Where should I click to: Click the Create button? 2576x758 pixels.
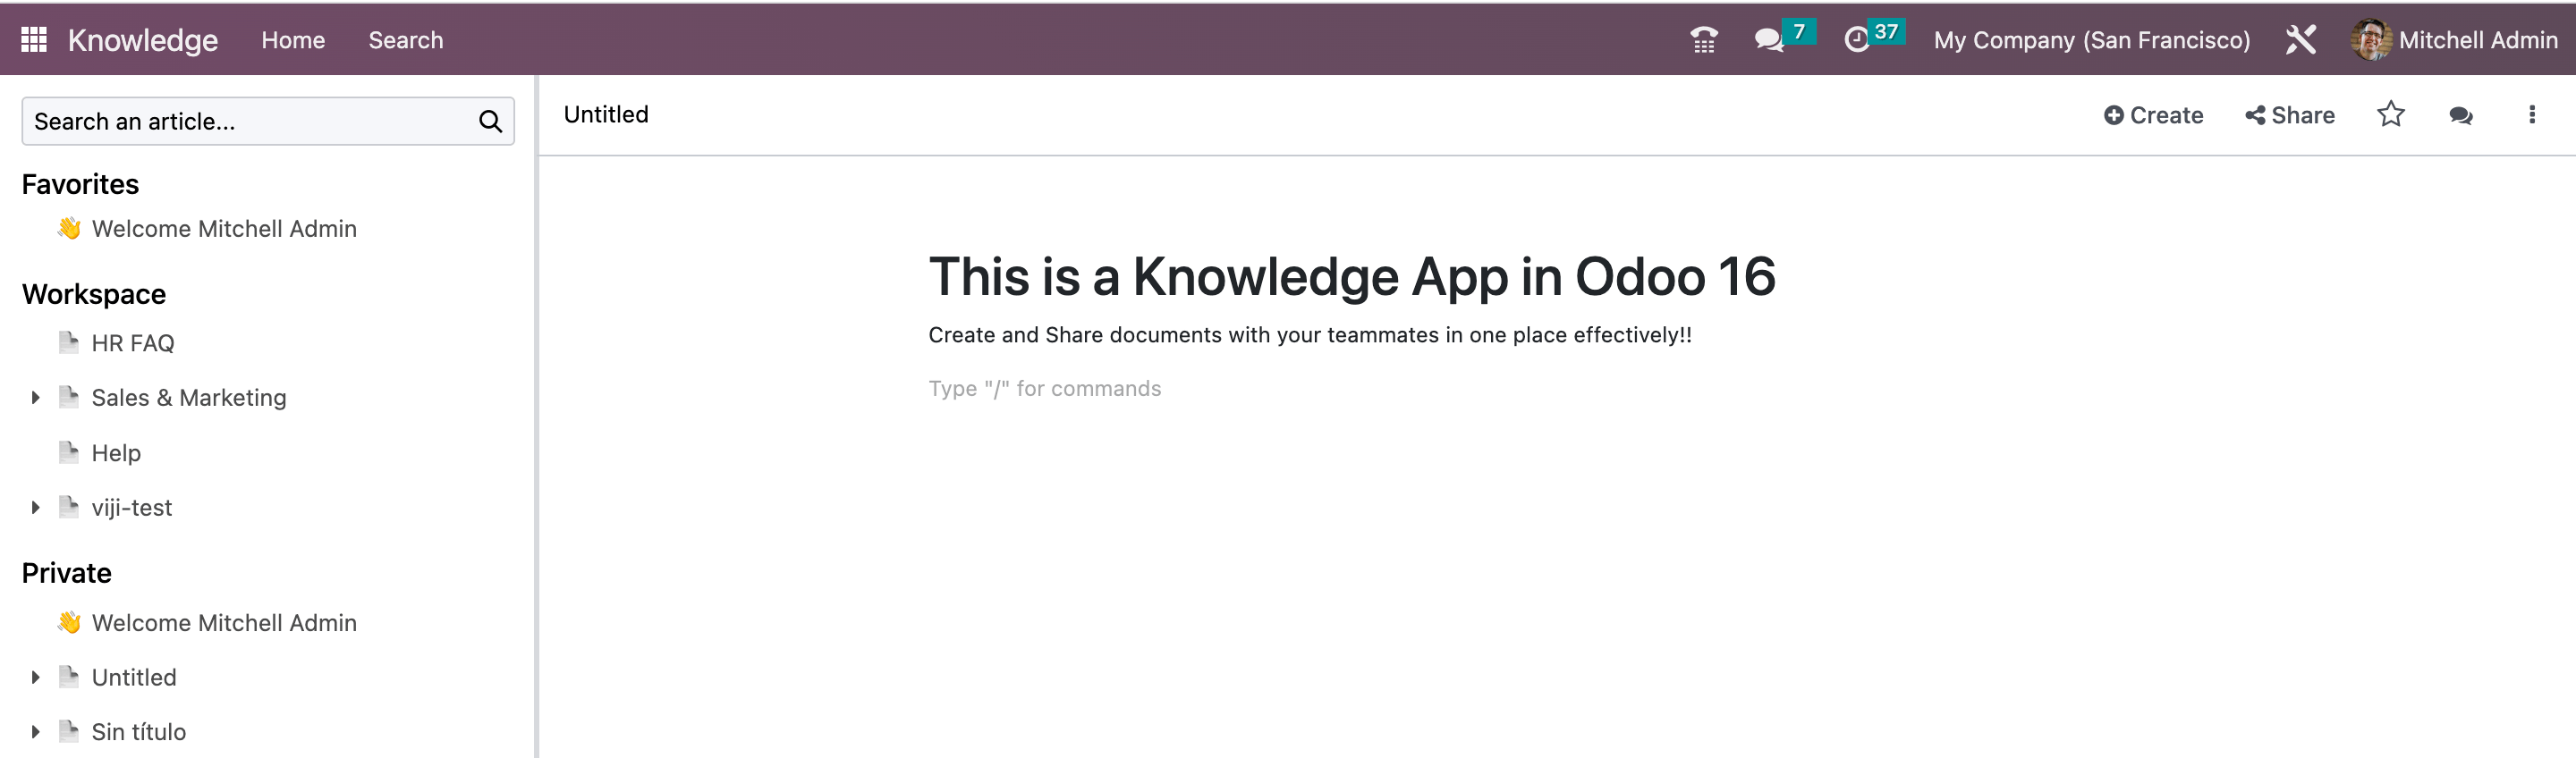pyautogui.click(x=2153, y=116)
